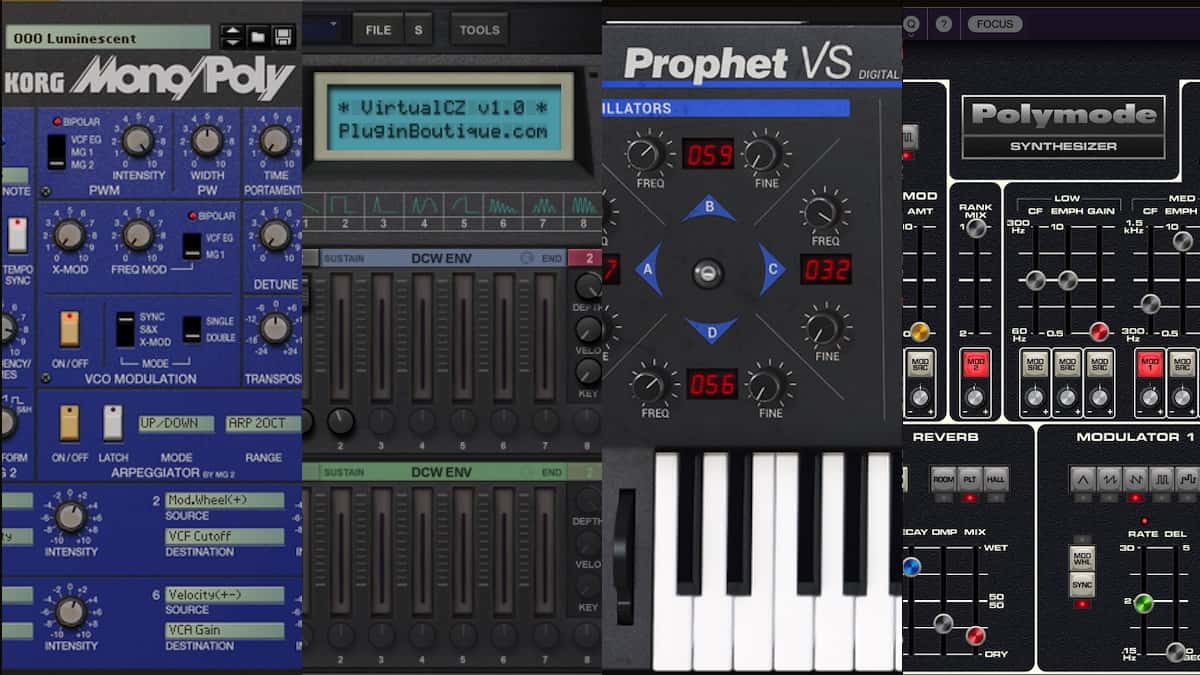Select waveform 8 resonance icon in VirtualCZ
Viewport: 1200px width, 675px height.
582,205
